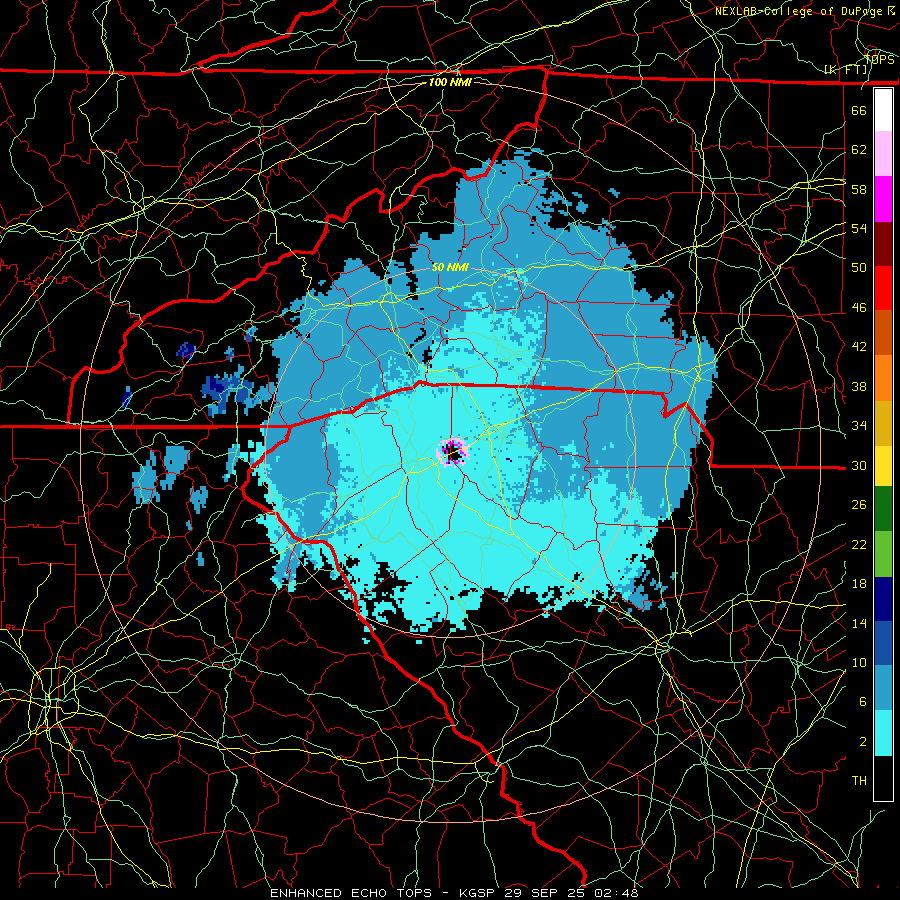Click the legend value '18'

coord(859,583)
